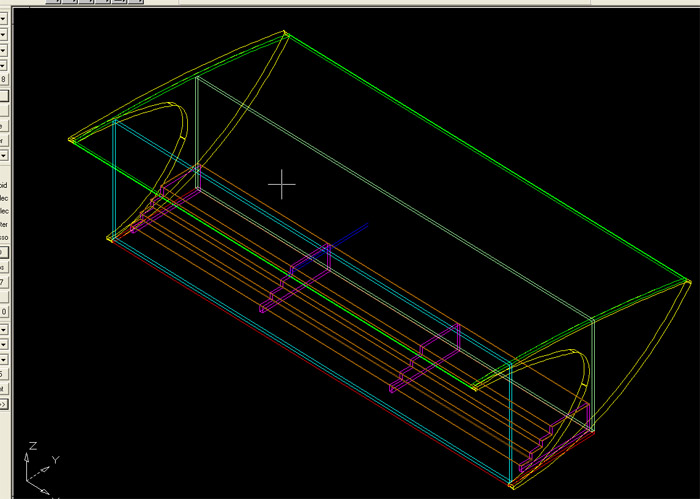700x499 pixels.
Task: Expand the dropdown just above the ">>" group's "5" button
Action: coord(4,359)
